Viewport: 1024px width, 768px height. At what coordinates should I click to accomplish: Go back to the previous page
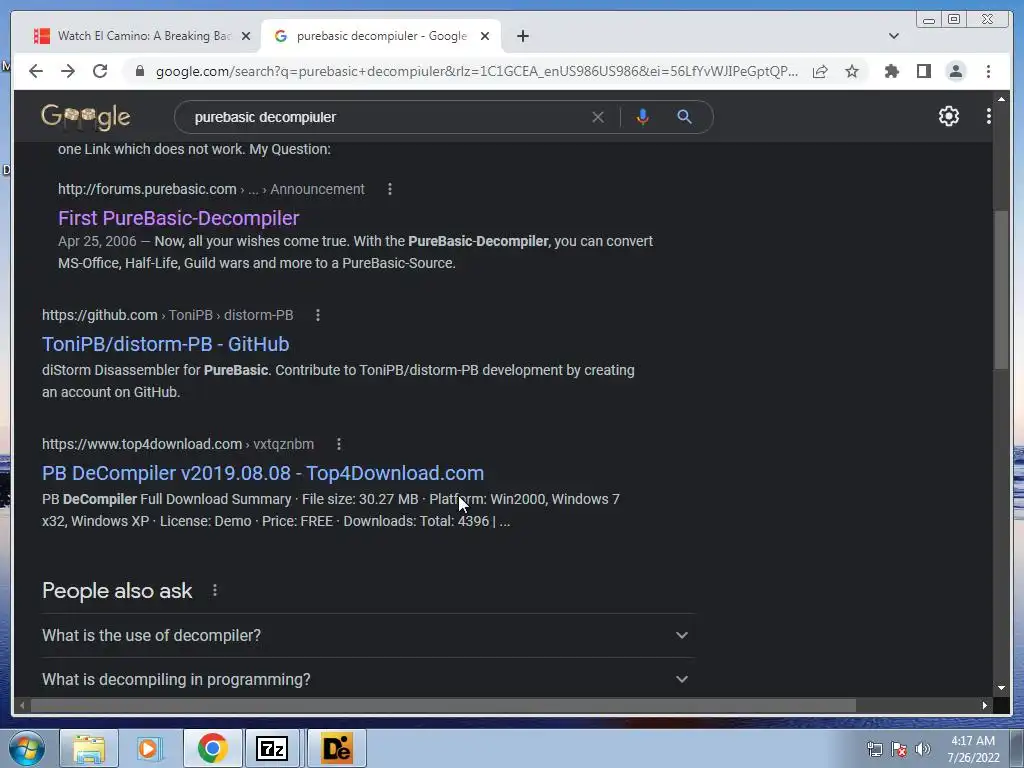pos(36,71)
